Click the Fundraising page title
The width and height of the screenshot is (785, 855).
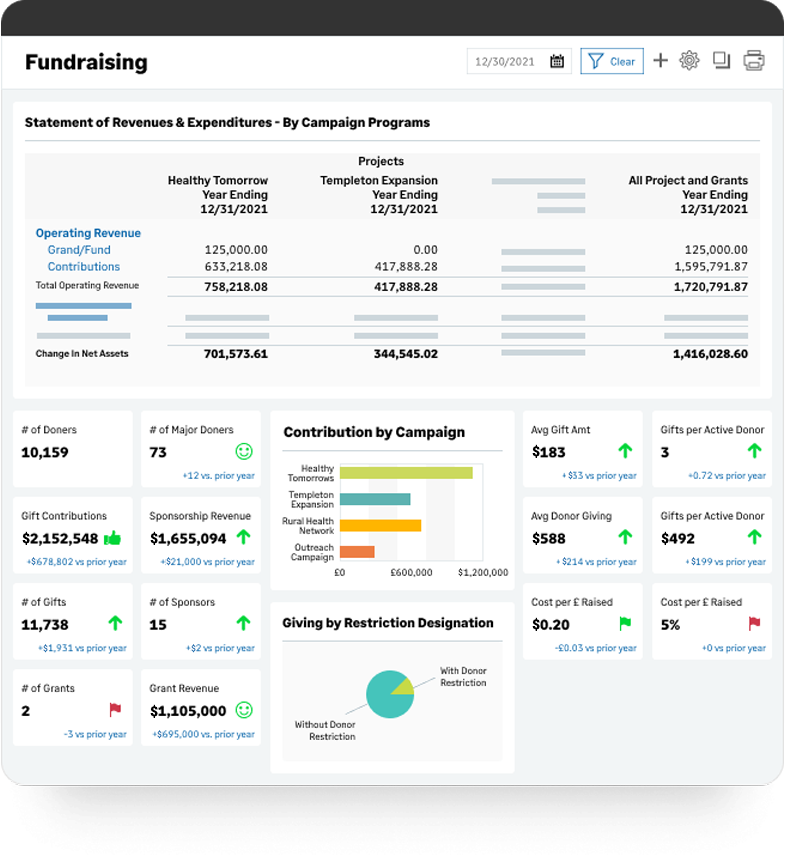pyautogui.click(x=86, y=62)
